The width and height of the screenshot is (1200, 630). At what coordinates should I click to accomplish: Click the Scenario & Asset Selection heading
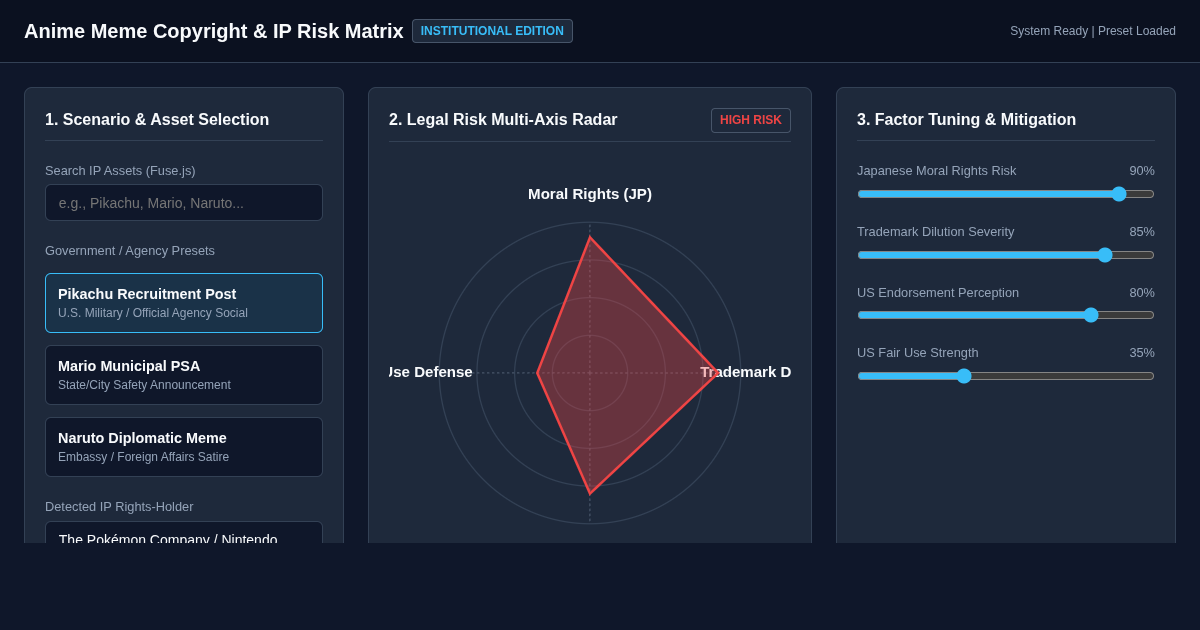pos(157,120)
